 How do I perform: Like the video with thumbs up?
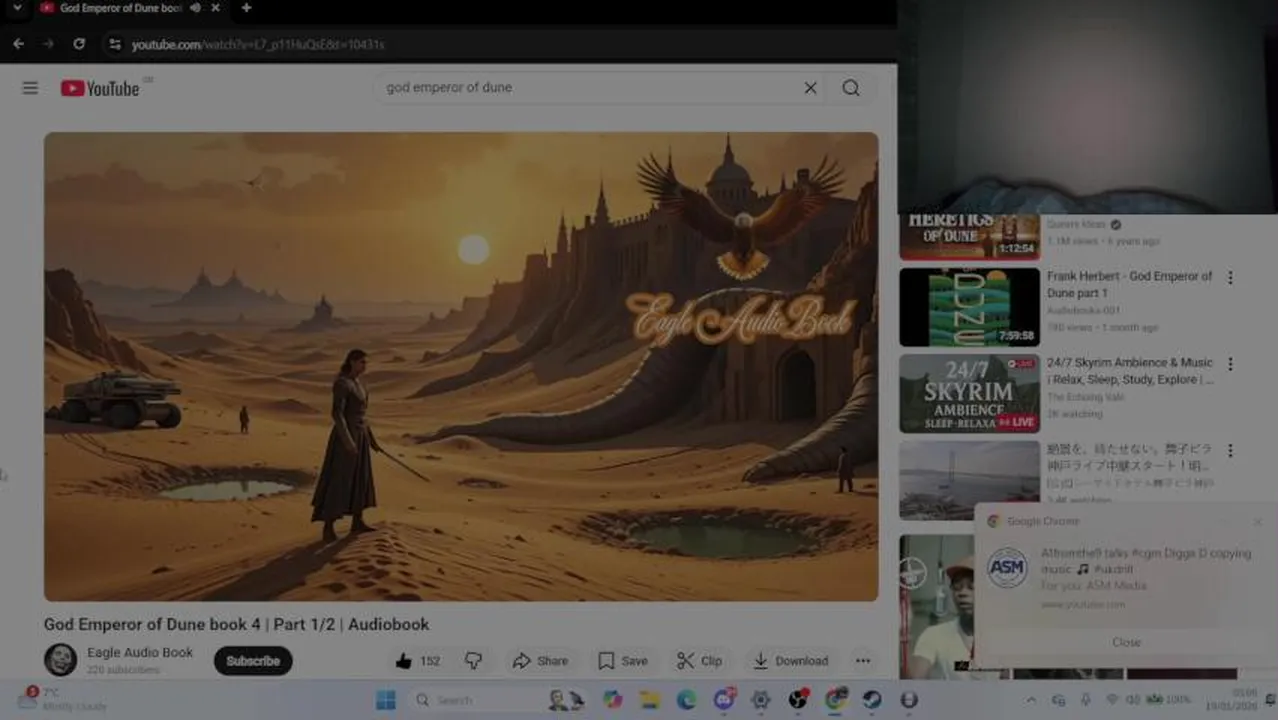417,661
